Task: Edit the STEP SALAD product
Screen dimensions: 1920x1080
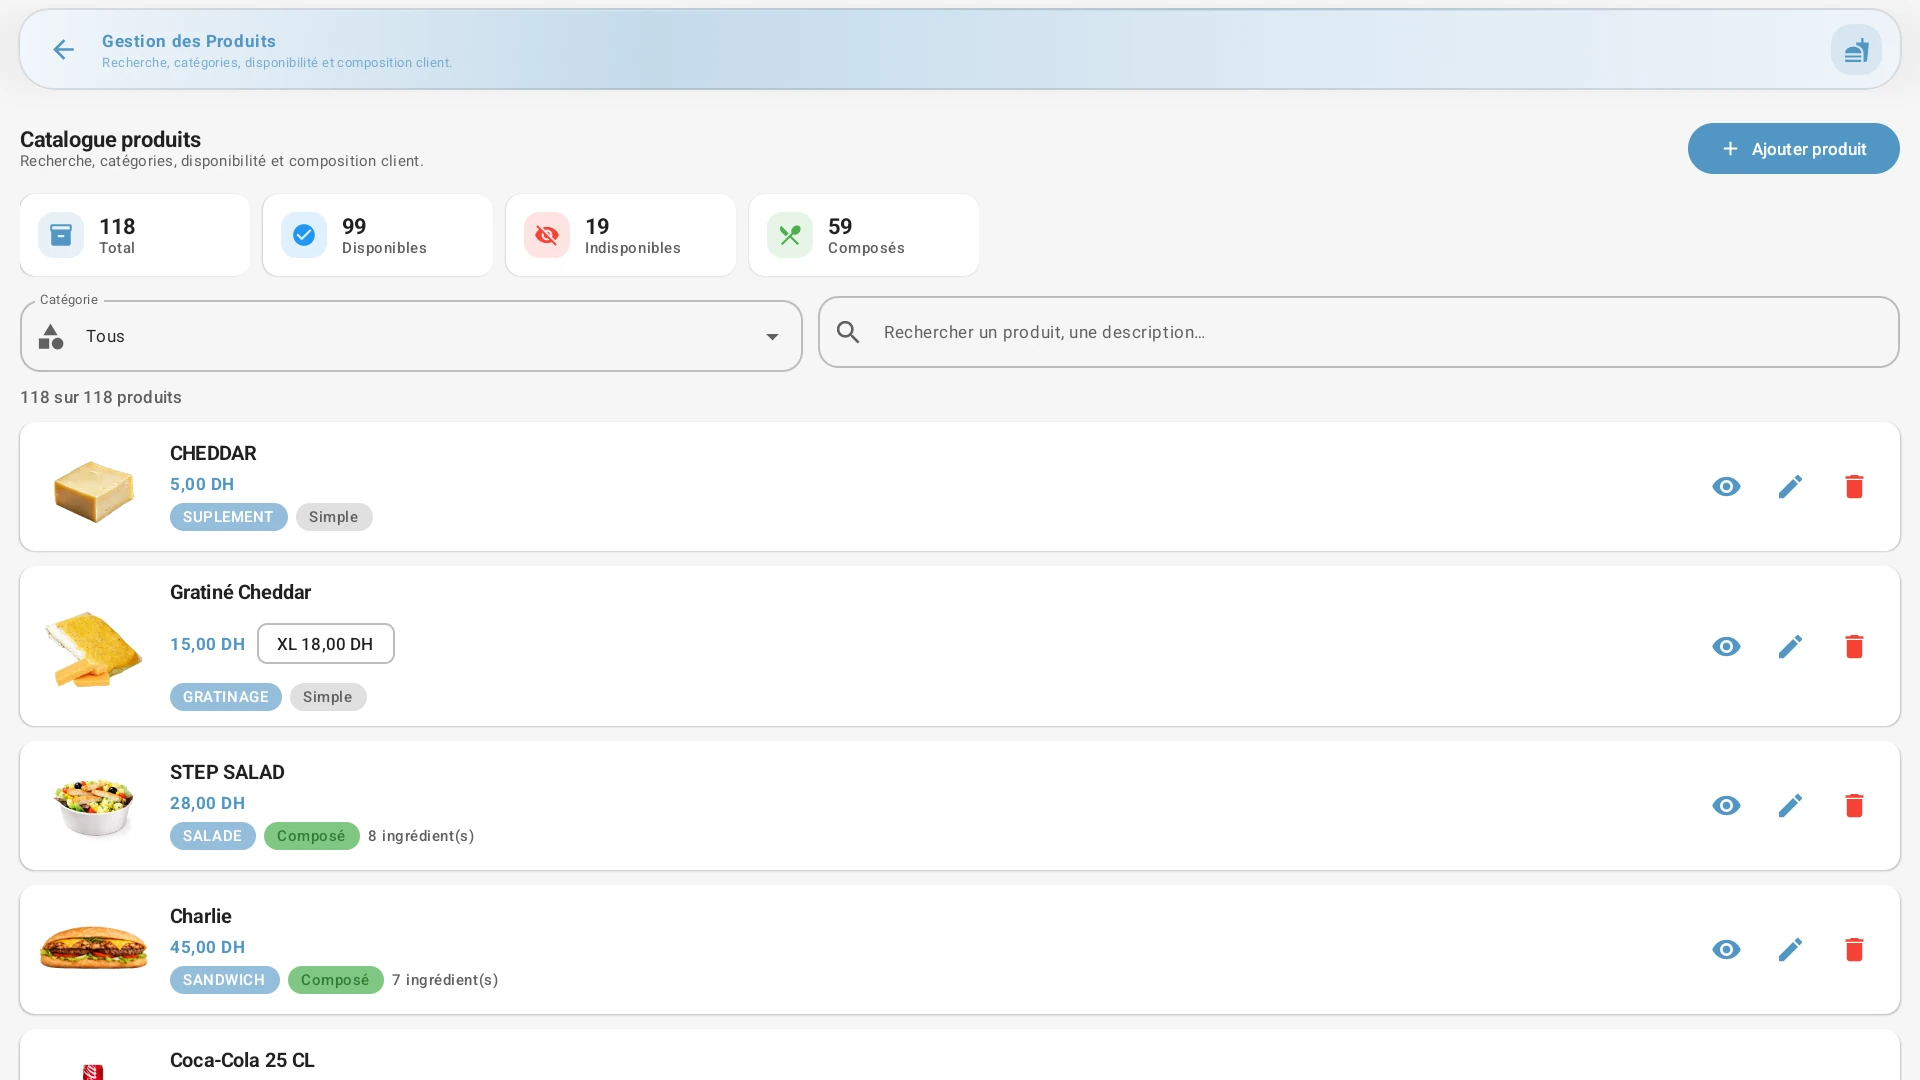Action: coord(1790,806)
